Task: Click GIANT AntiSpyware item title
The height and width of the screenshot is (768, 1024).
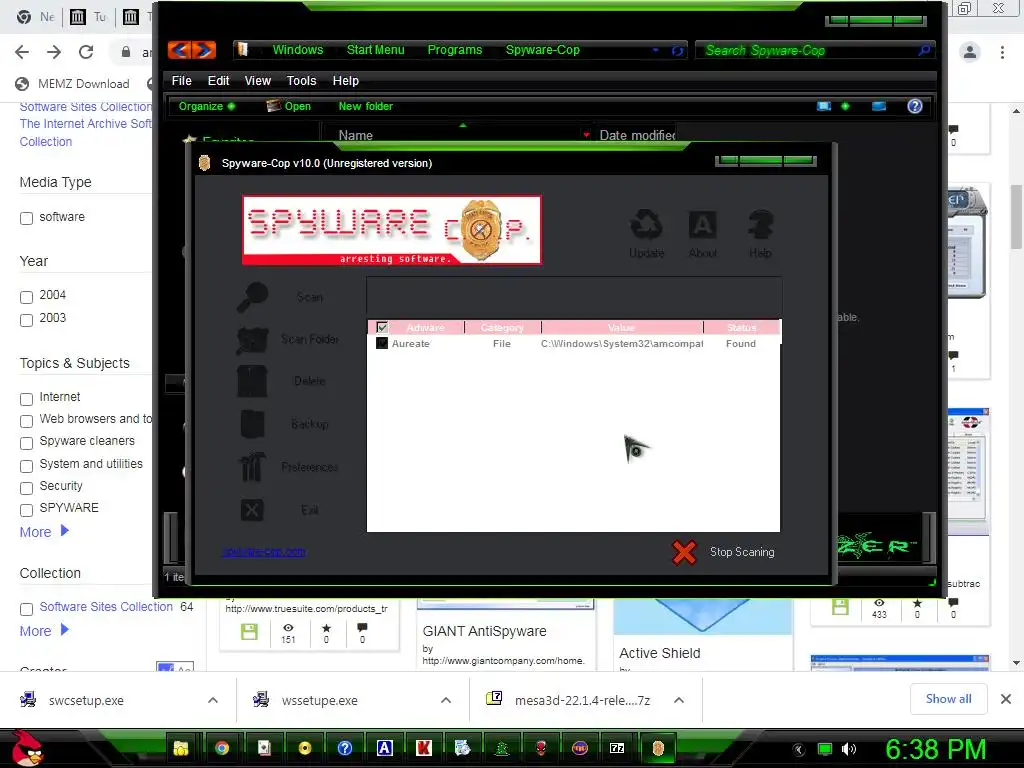Action: 485,631
